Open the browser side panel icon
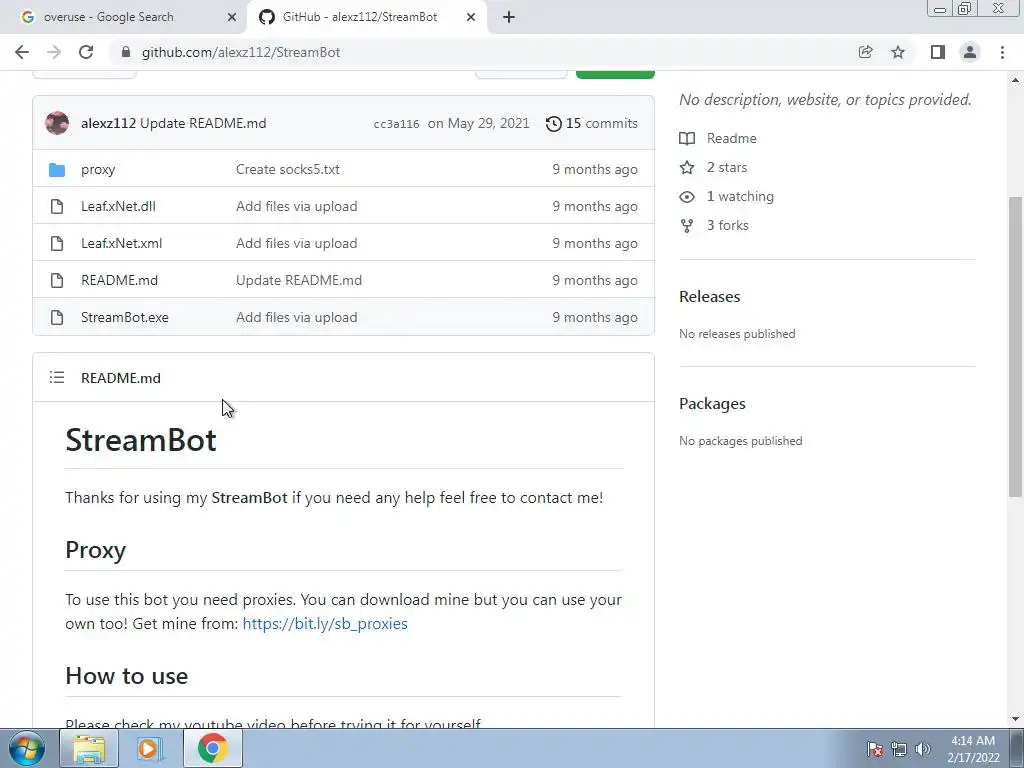 click(x=938, y=52)
